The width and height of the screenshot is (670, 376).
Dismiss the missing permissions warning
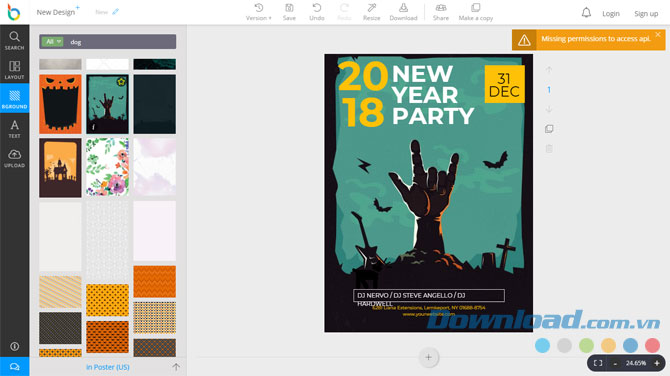(658, 35)
